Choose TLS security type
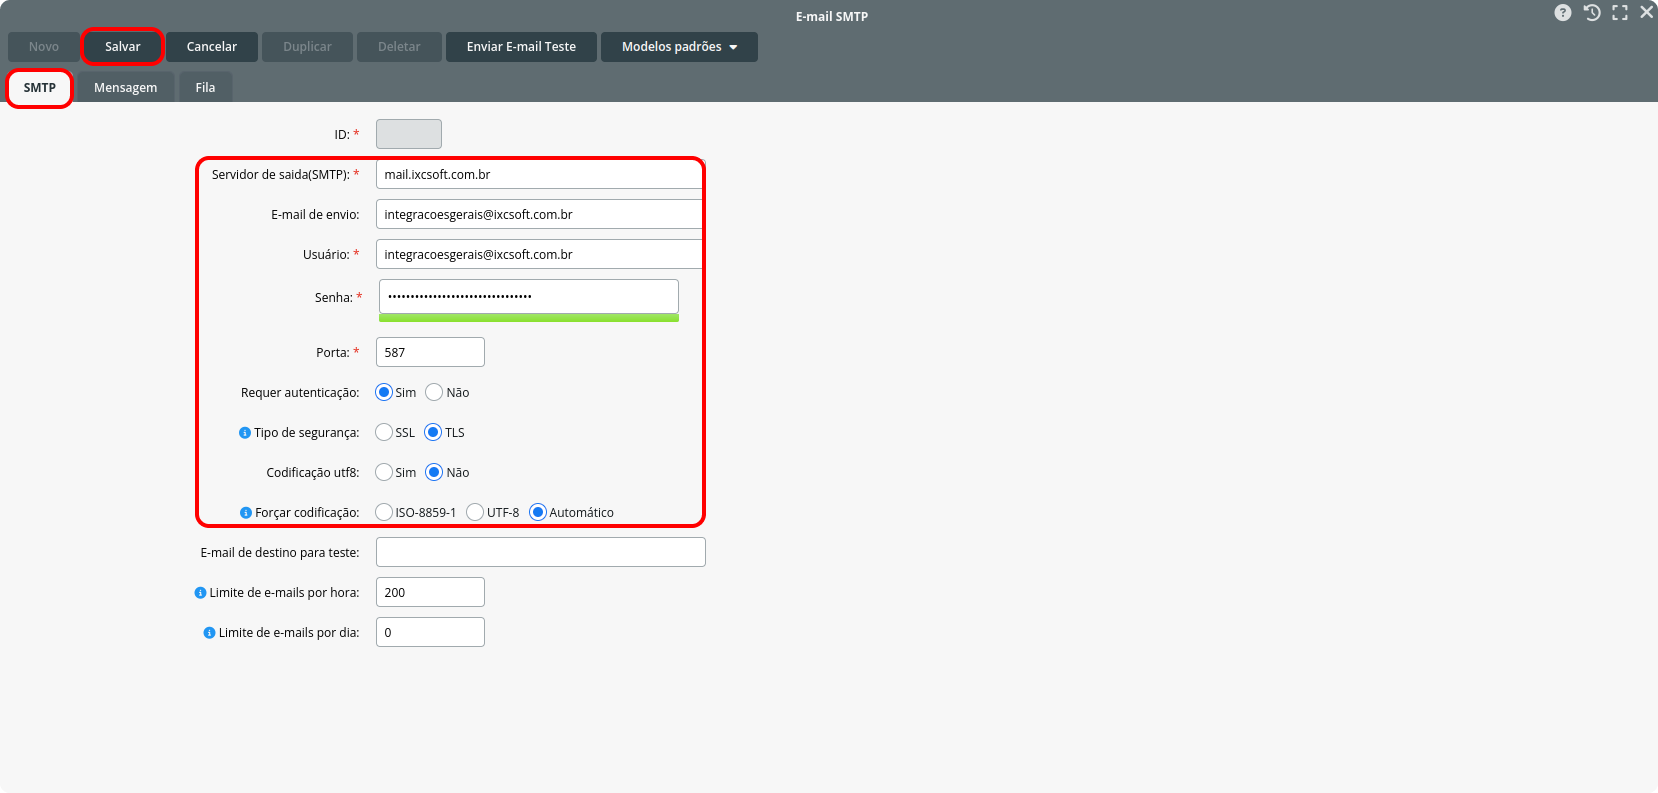This screenshot has height=793, width=1658. 433,432
